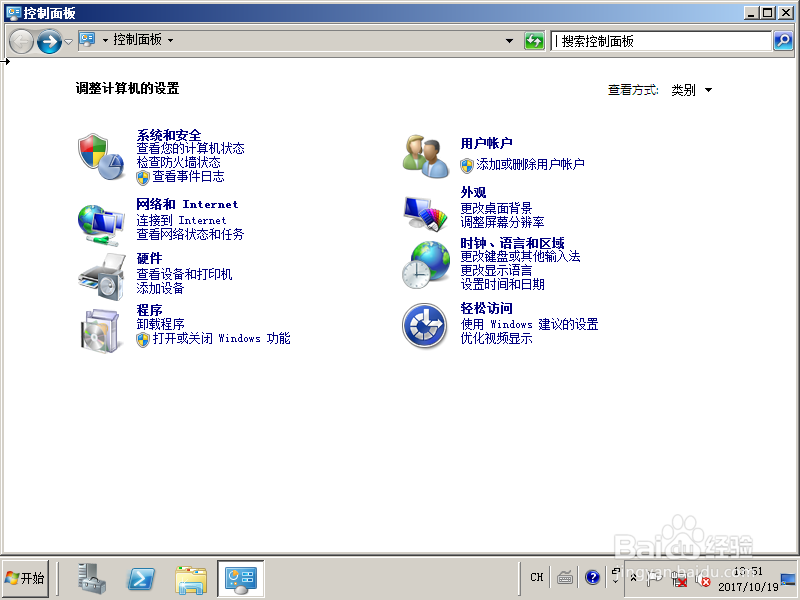Screen dimensions: 800x600
Task: Open the 系统和安全 heading link
Action: 169,135
